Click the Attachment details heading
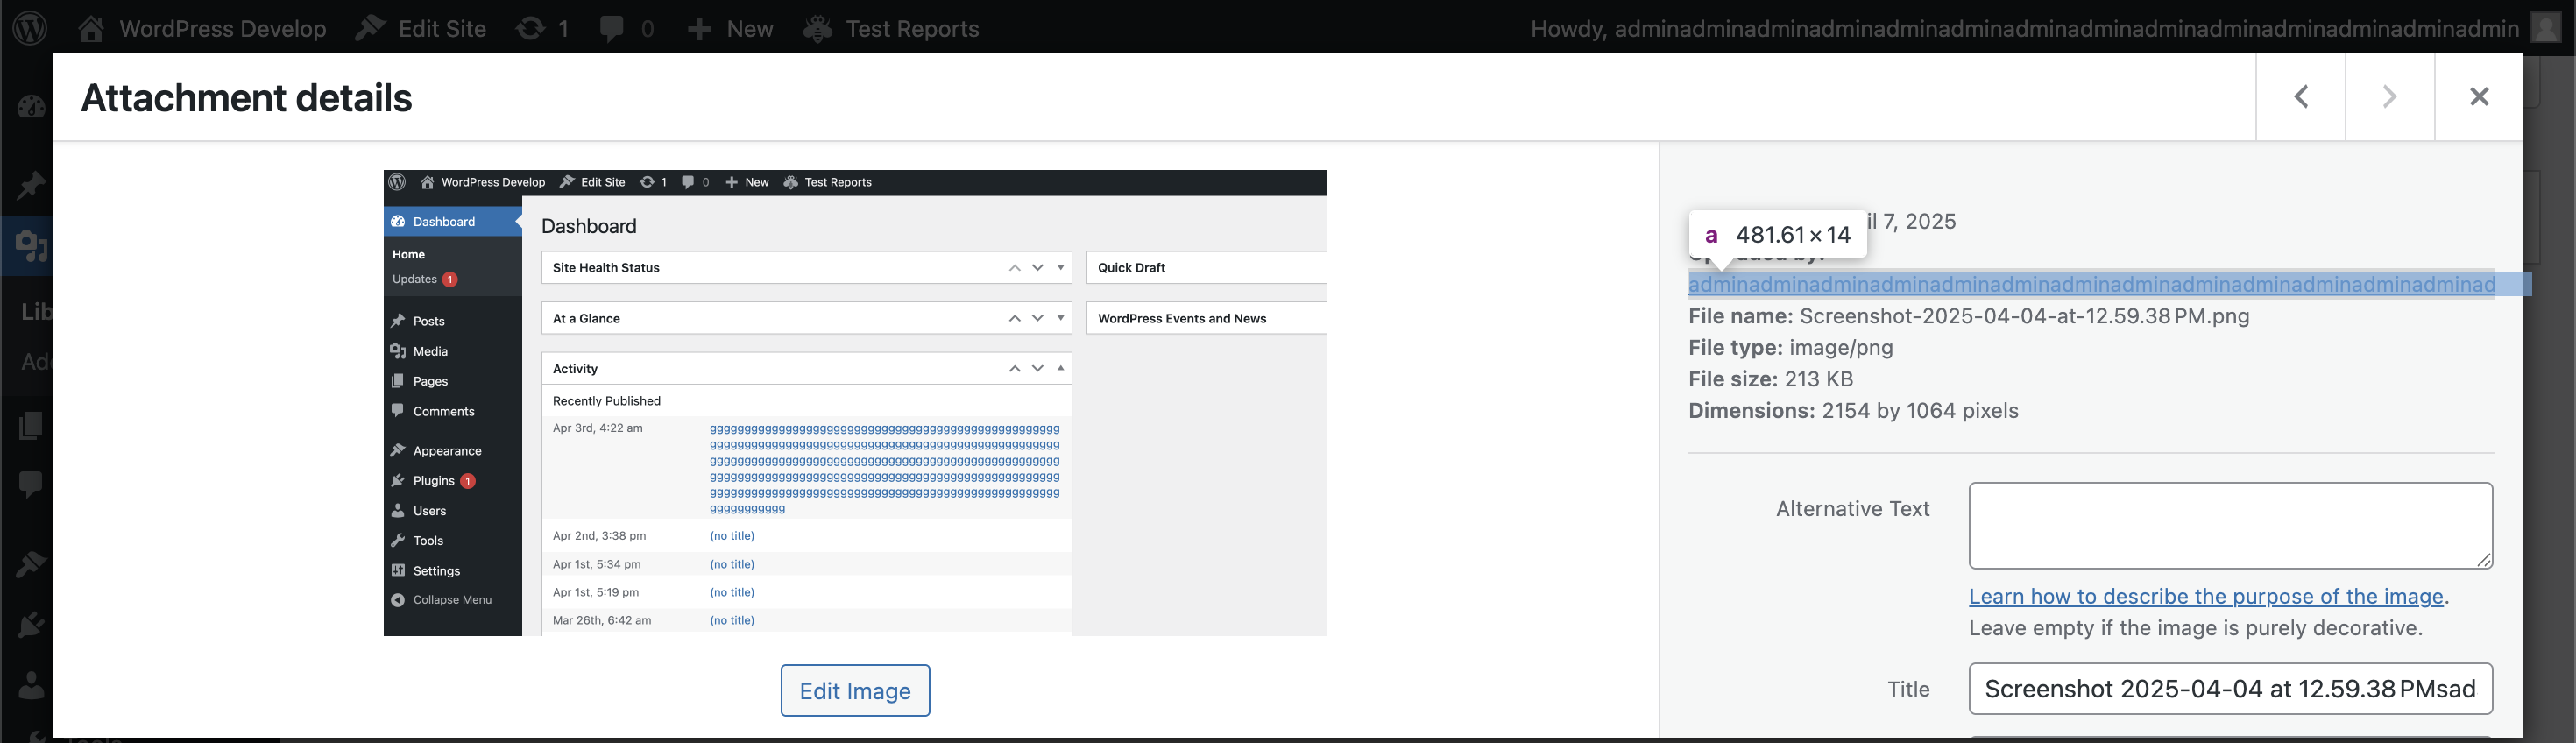2576x743 pixels. (246, 97)
